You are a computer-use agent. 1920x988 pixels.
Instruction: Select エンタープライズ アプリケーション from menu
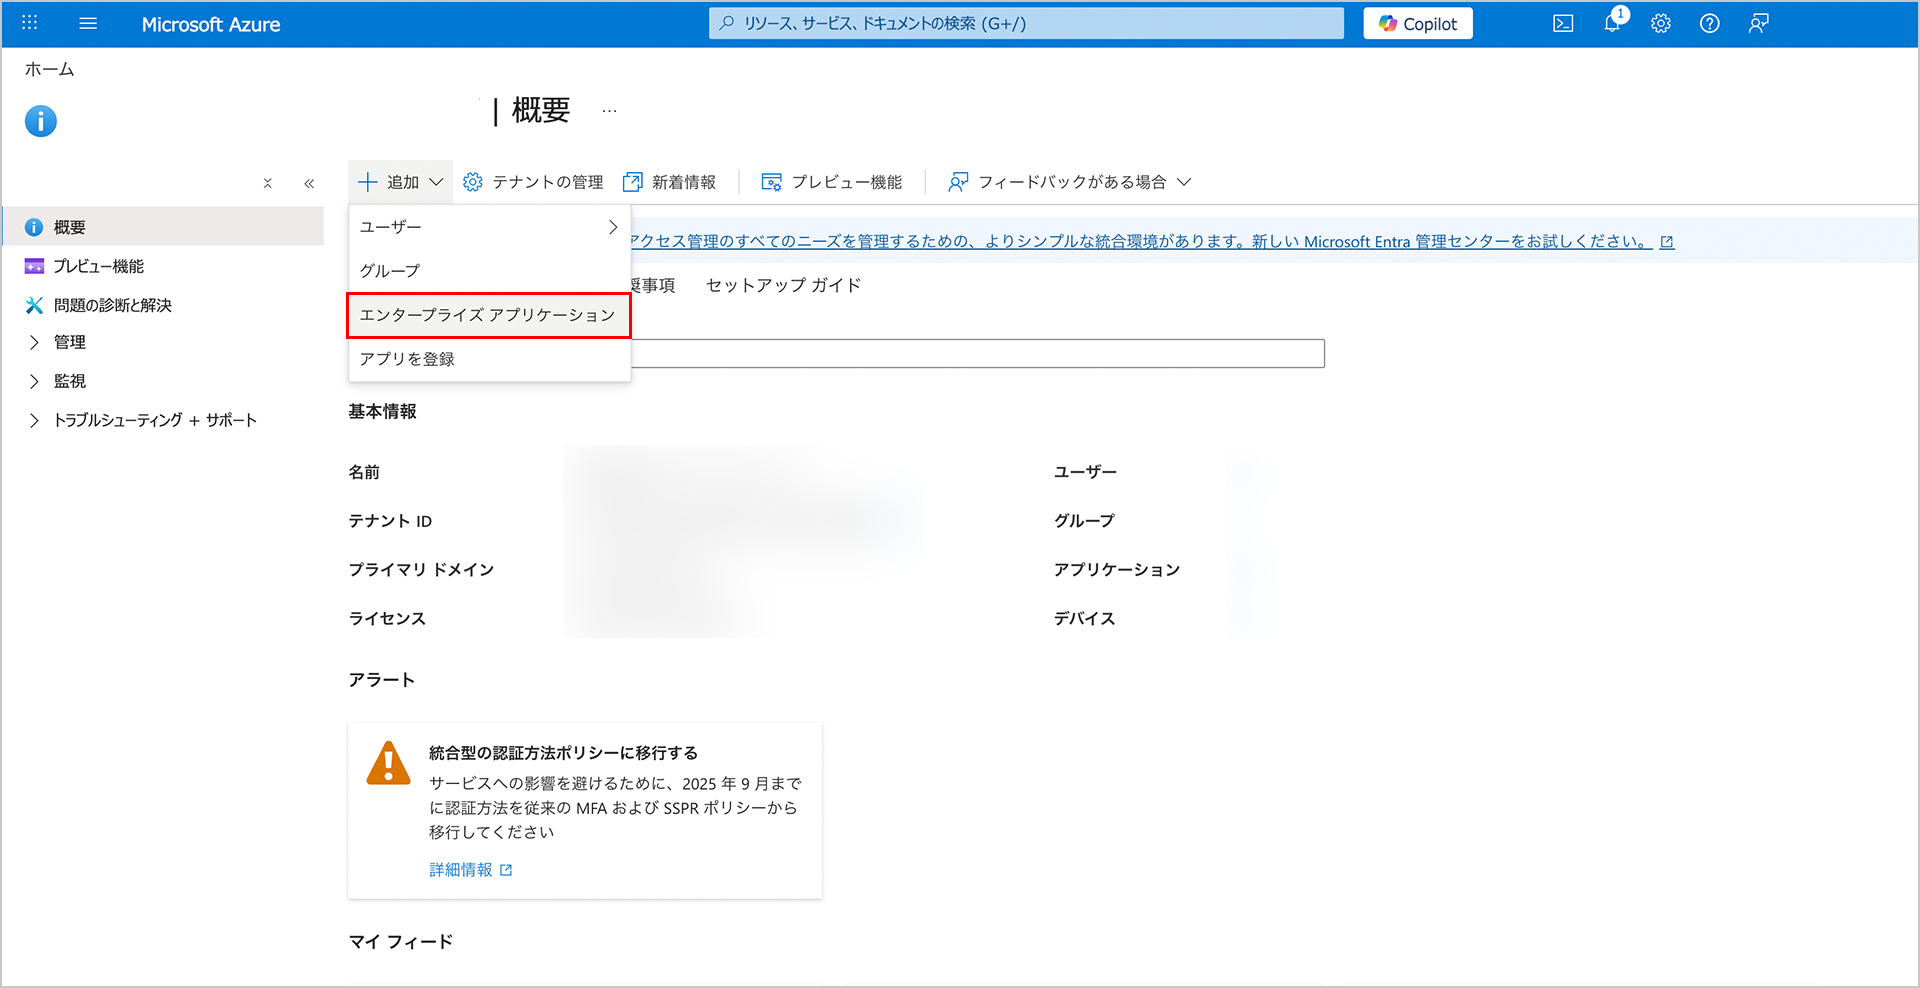click(488, 315)
